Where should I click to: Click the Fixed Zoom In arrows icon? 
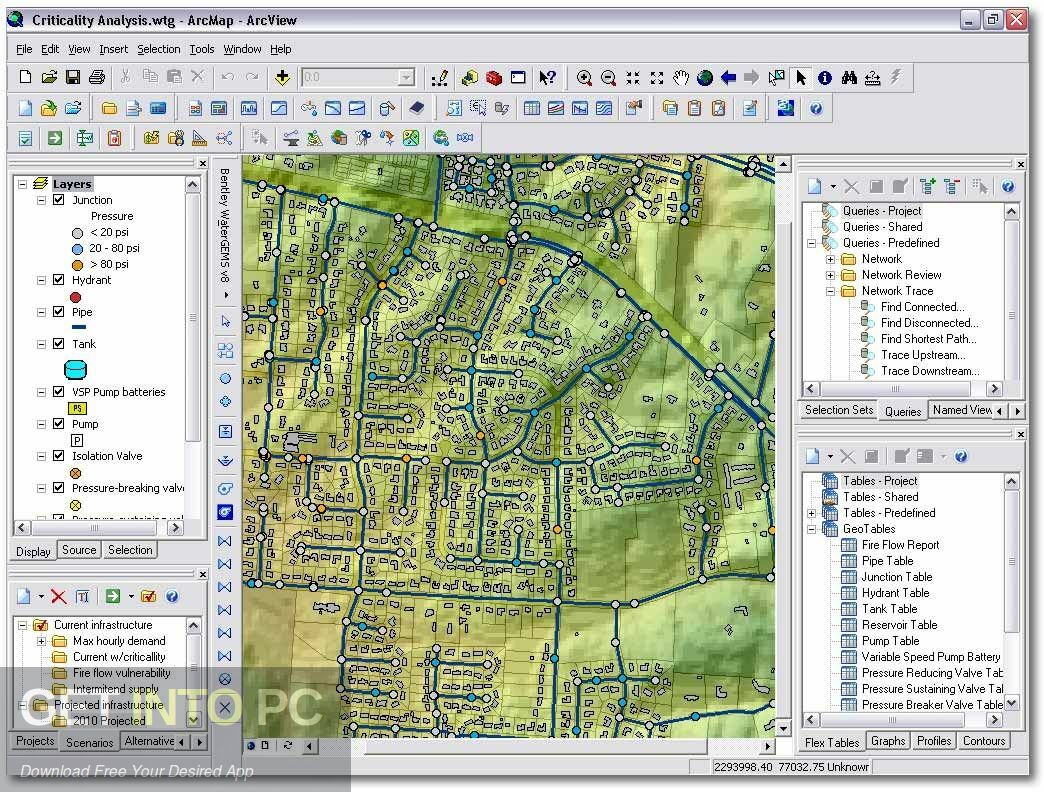click(633, 78)
